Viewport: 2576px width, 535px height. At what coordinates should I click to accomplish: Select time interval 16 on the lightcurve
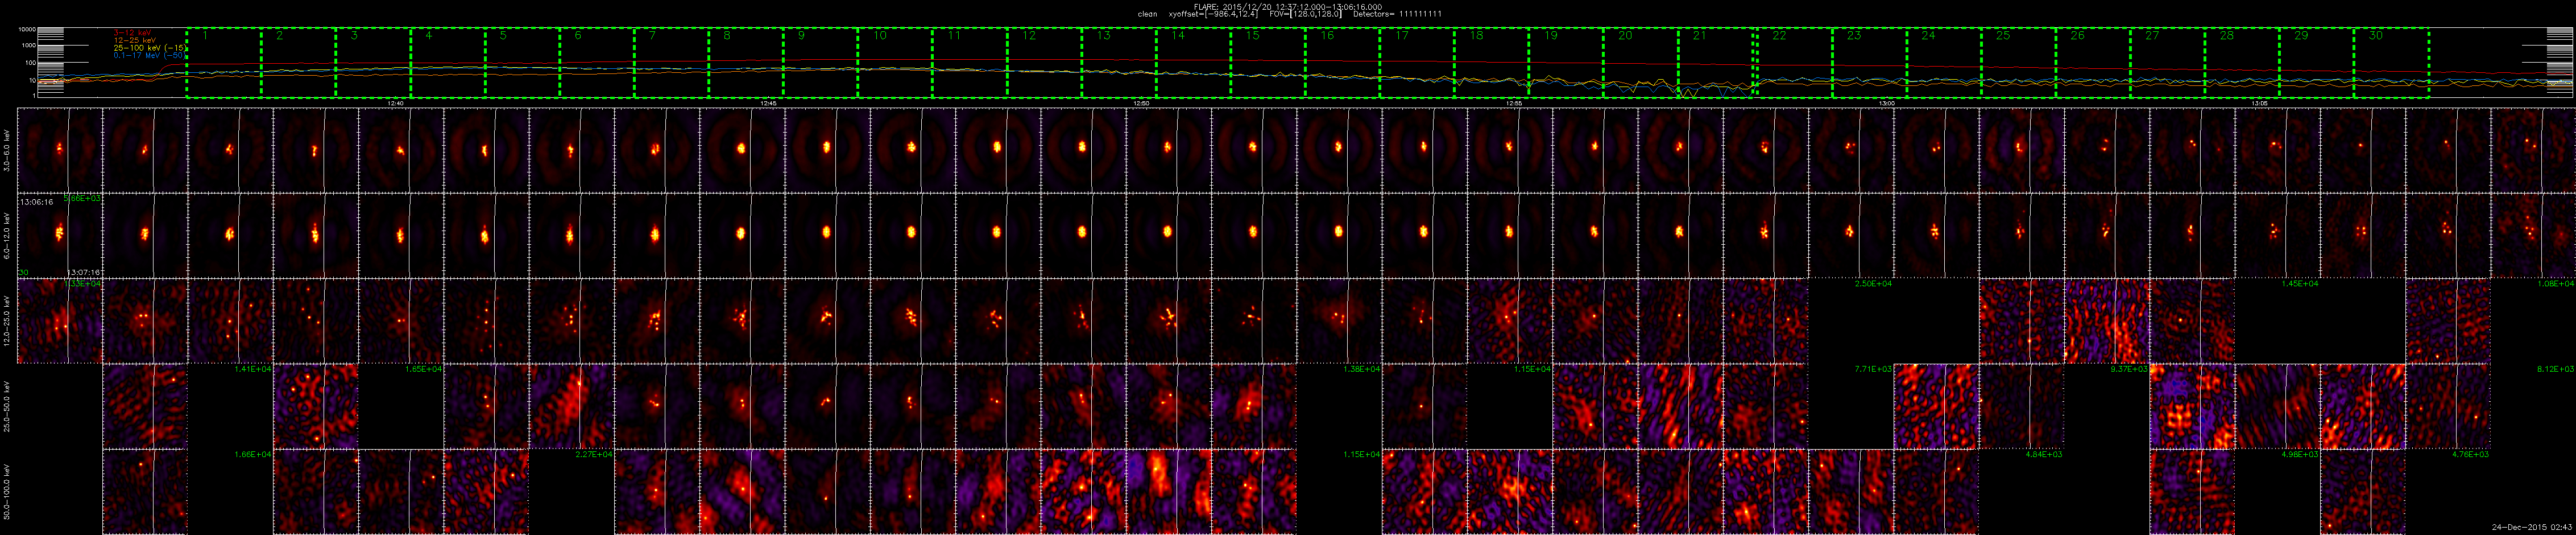coord(1342,62)
